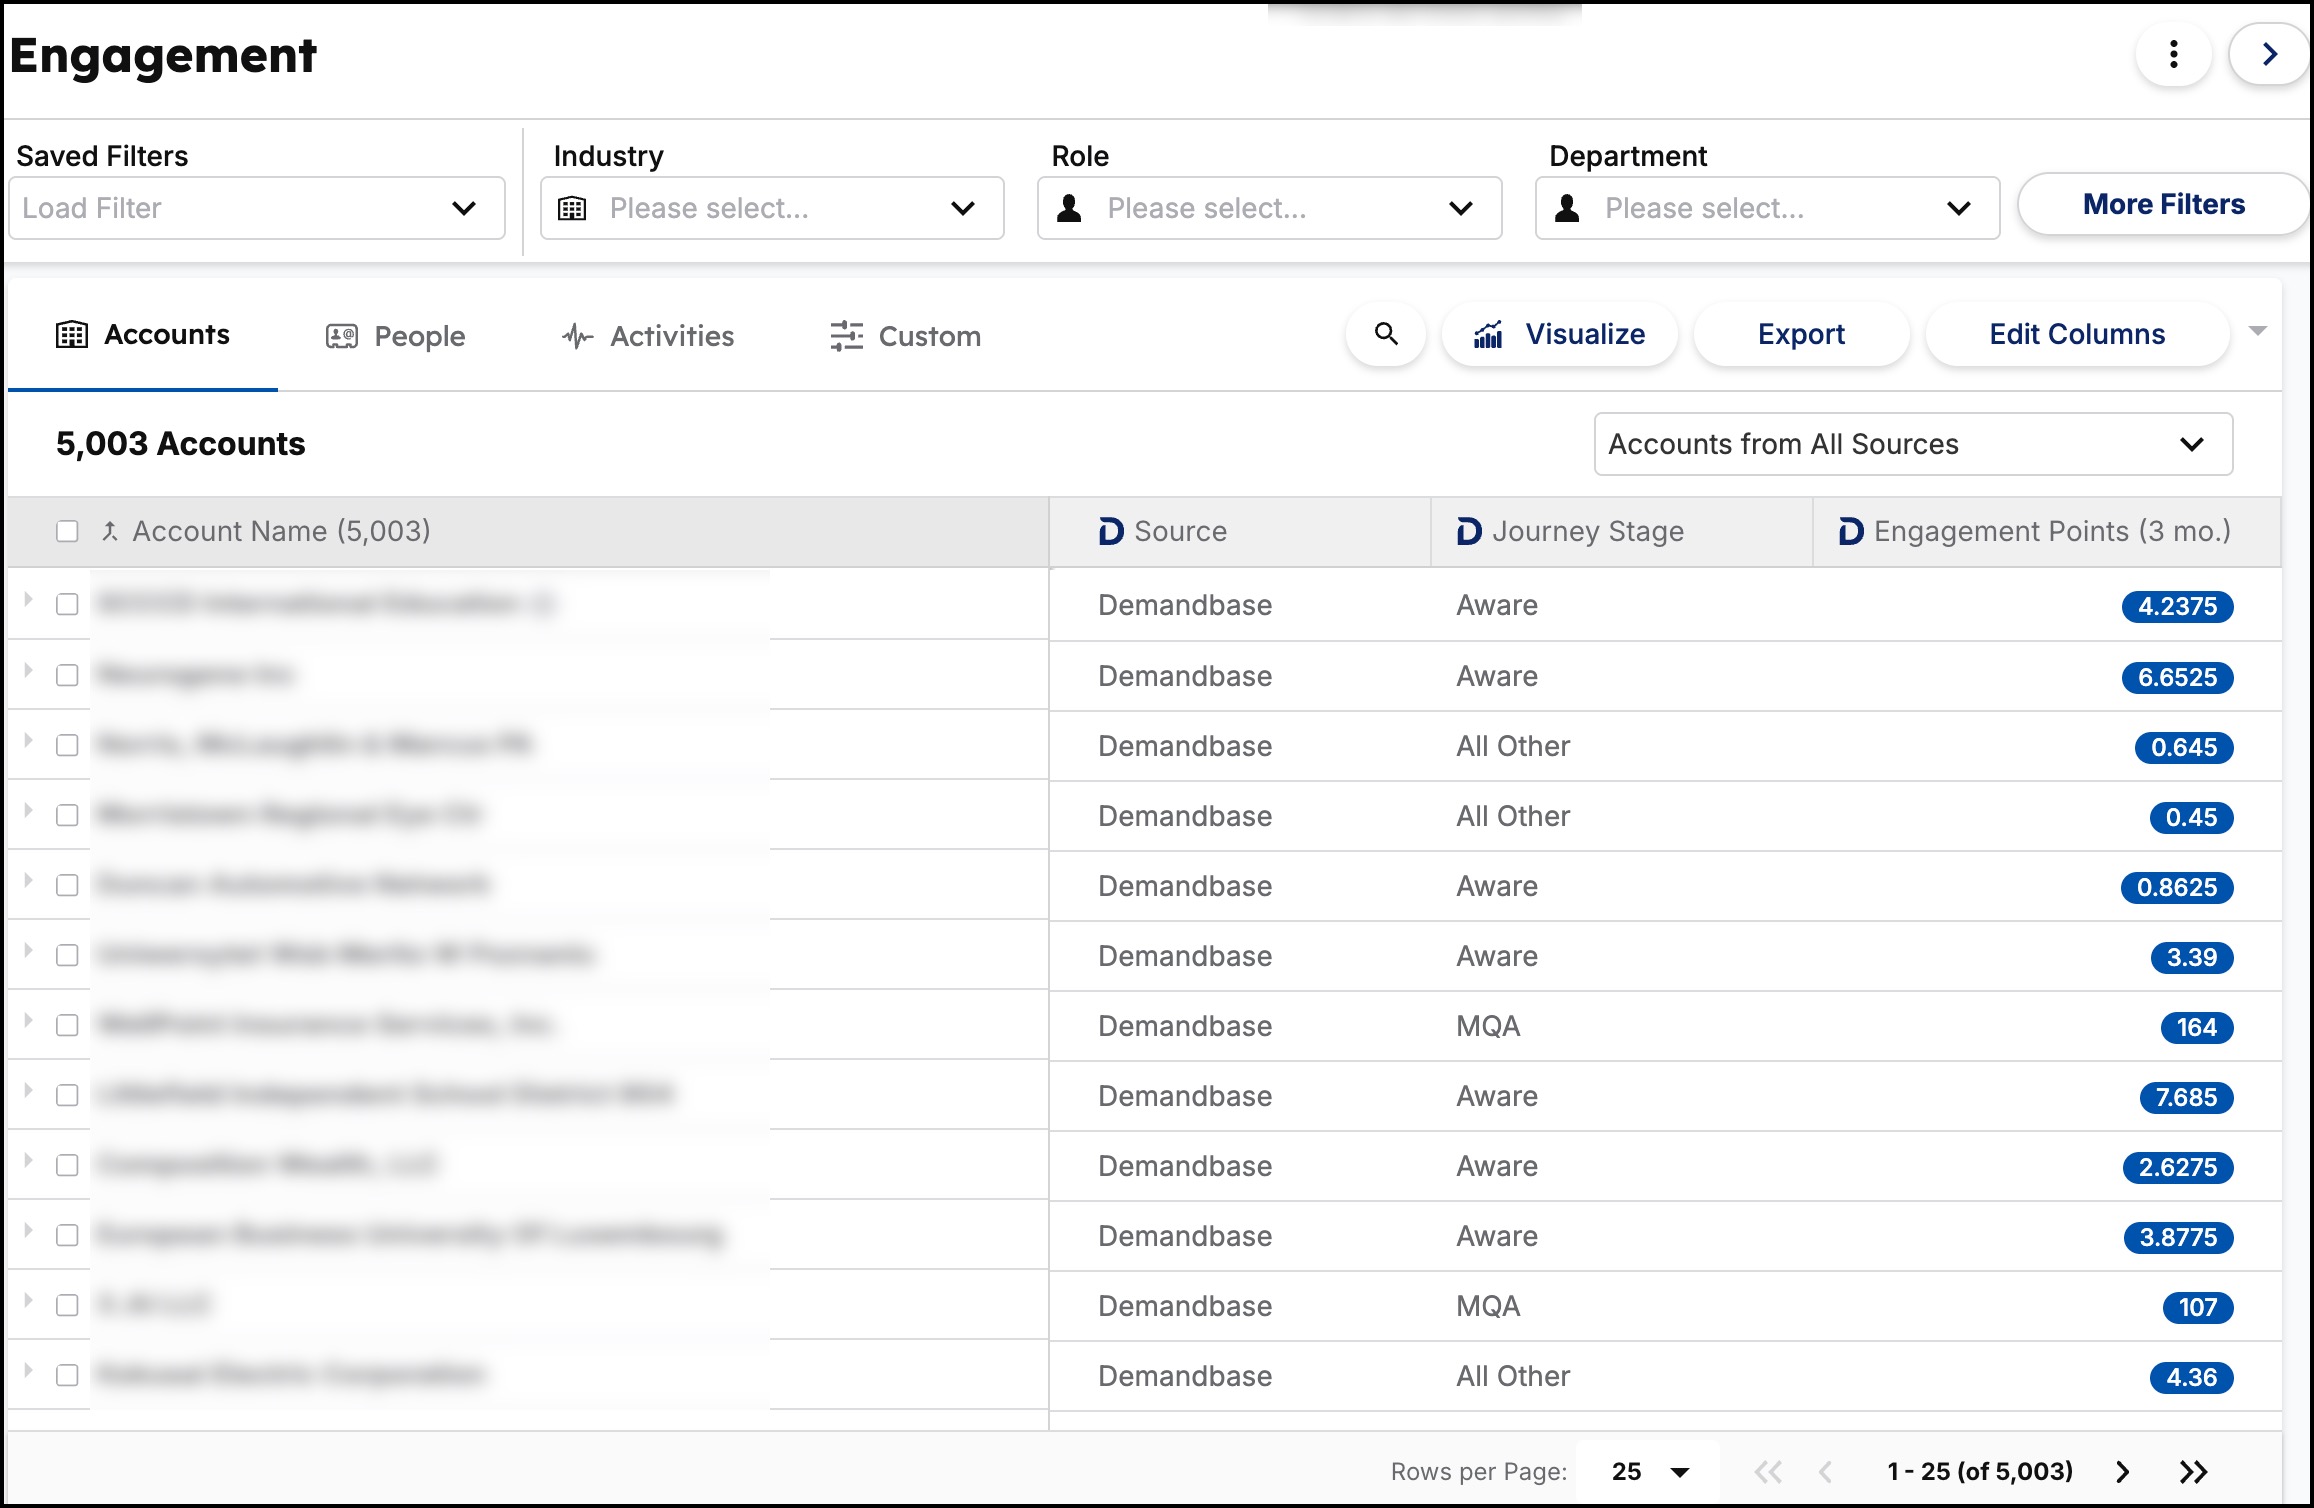Click the Engagement Points (3 mo.) column header
2314x1508 pixels.
[2047, 531]
